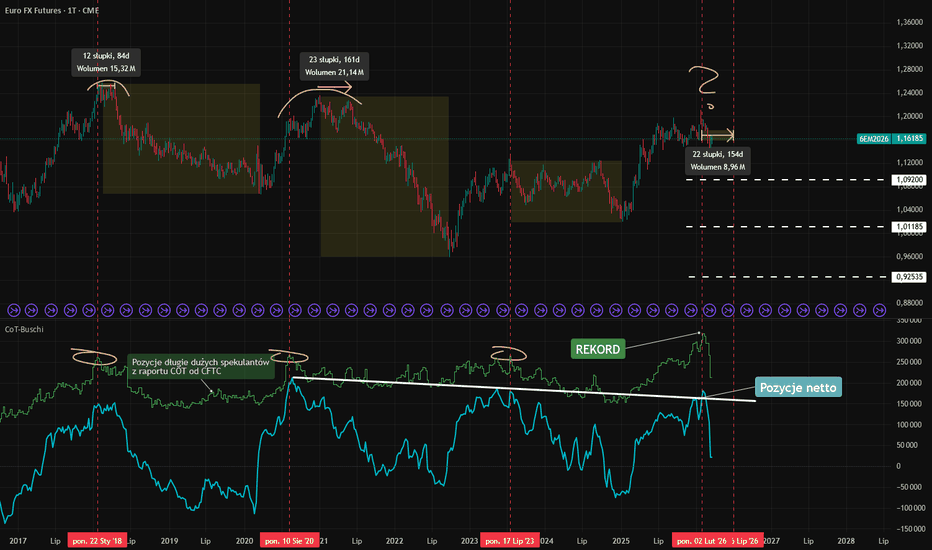Click the pon. 10 Sie '20 date label
The height and width of the screenshot is (550, 932).
tap(289, 540)
